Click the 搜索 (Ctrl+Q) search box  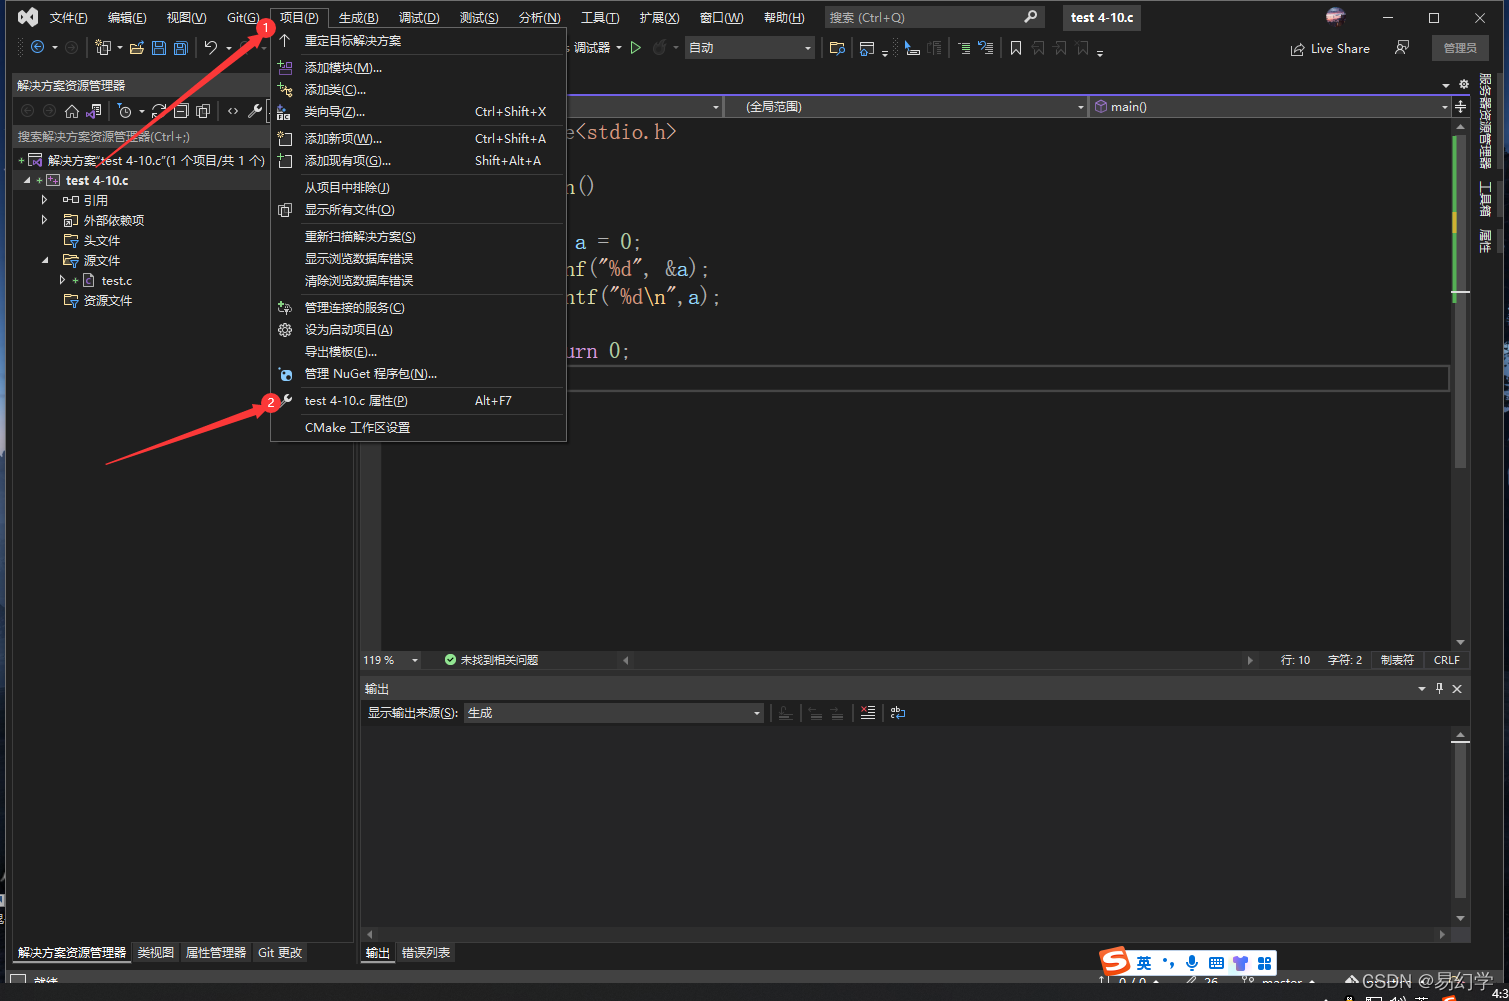pyautogui.click(x=934, y=17)
